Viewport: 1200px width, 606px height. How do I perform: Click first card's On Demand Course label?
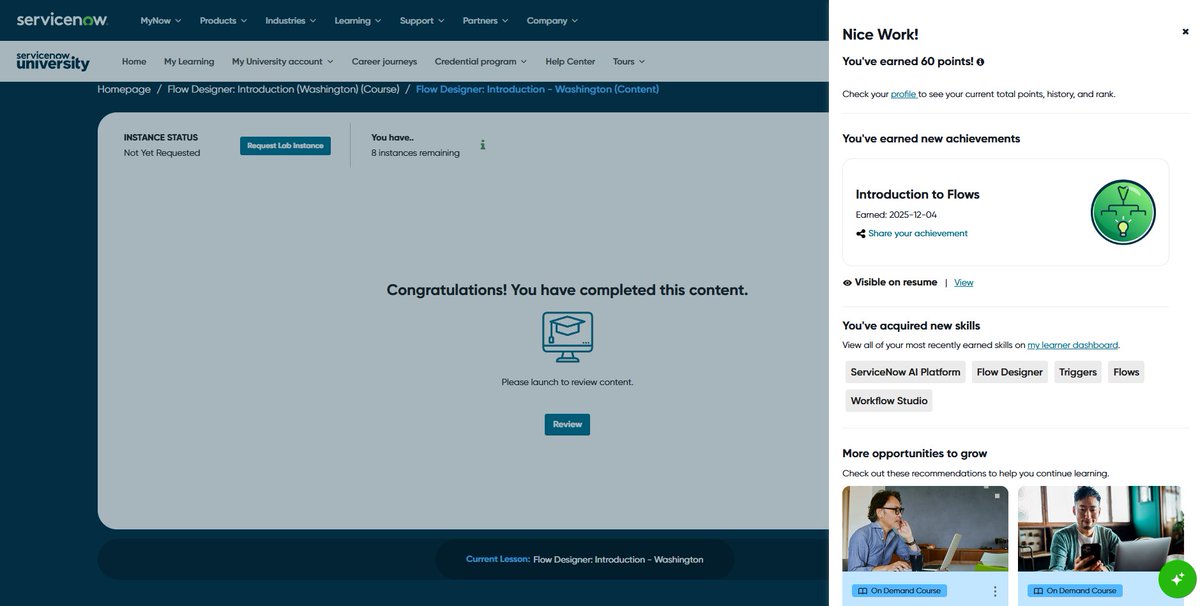898,591
